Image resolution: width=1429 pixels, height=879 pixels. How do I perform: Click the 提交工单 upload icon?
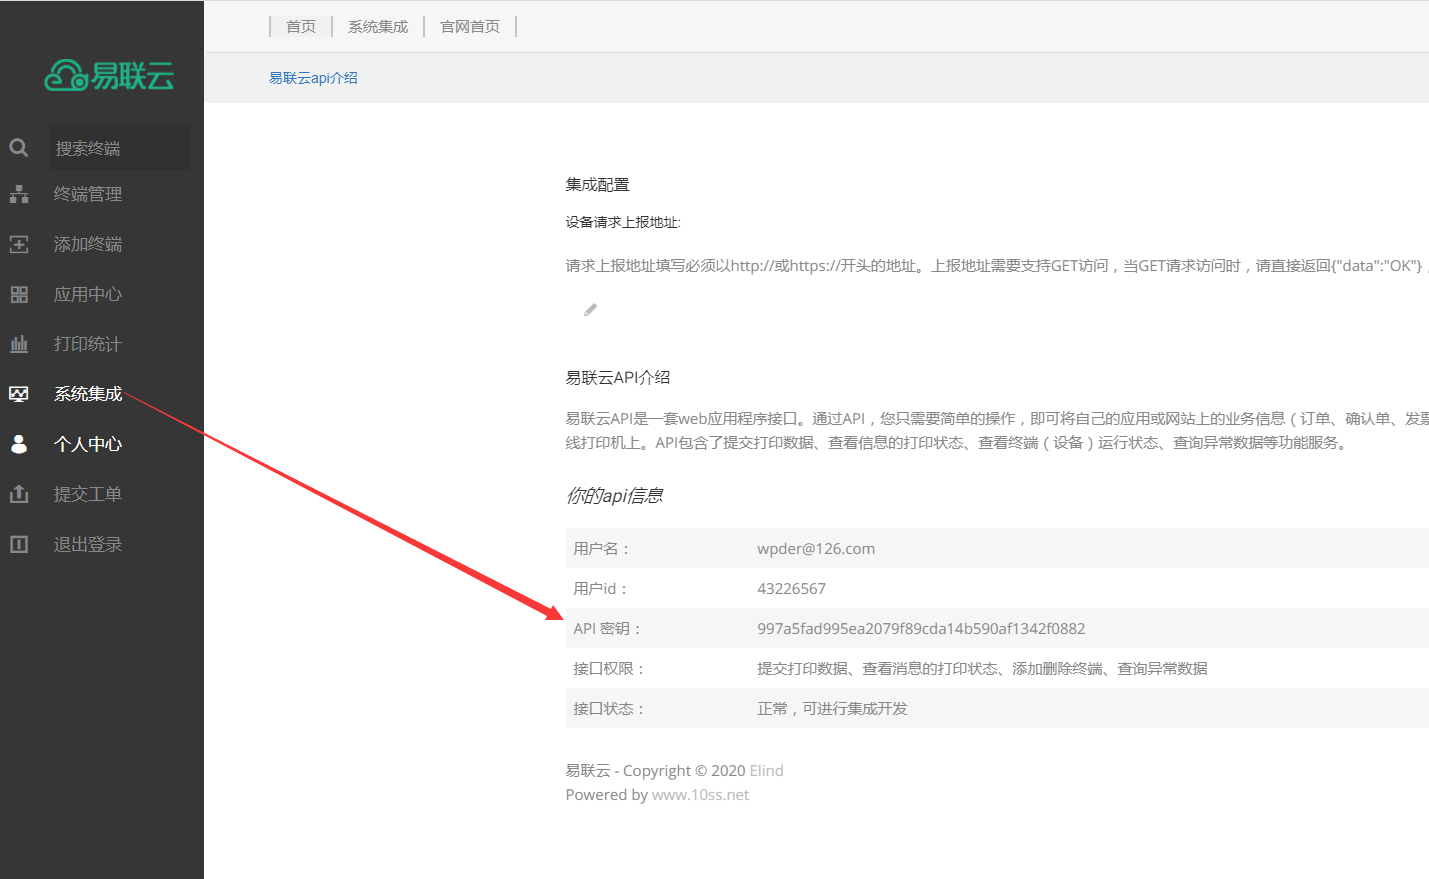coord(18,494)
